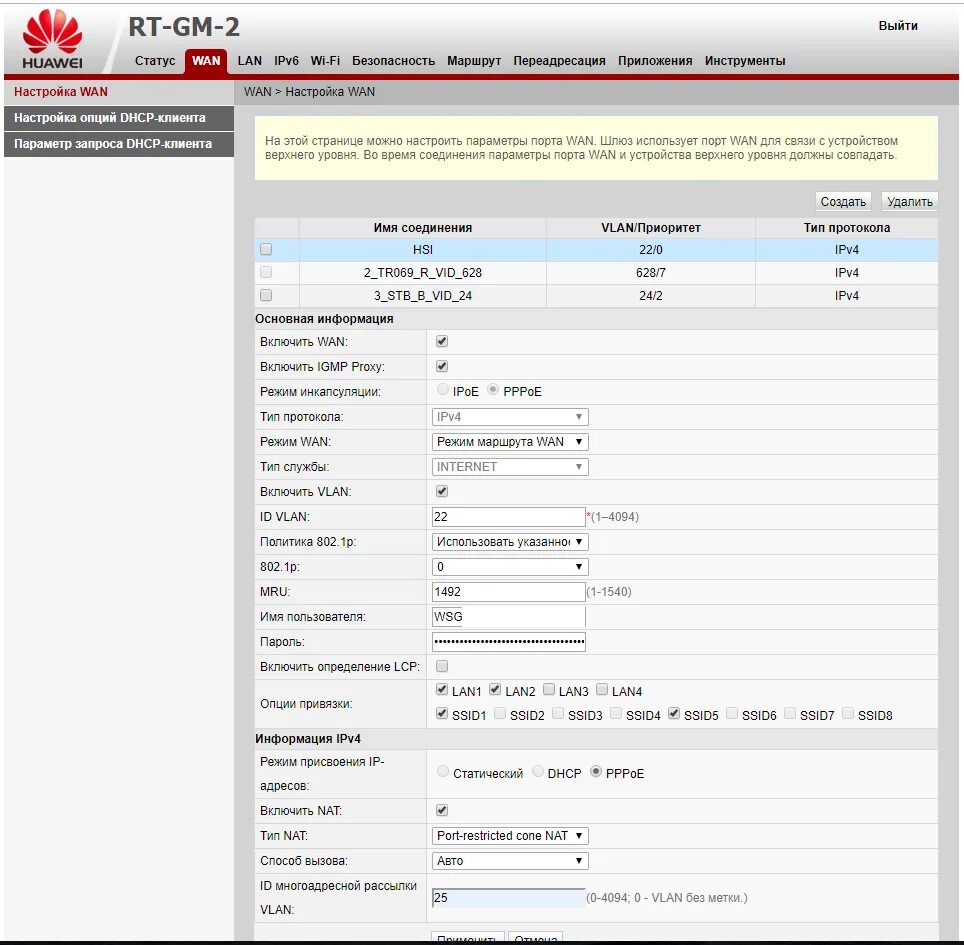Viewport: 964px width, 945px height.
Task: Toggle the SSID3 binding checkbox
Action: (x=558, y=713)
